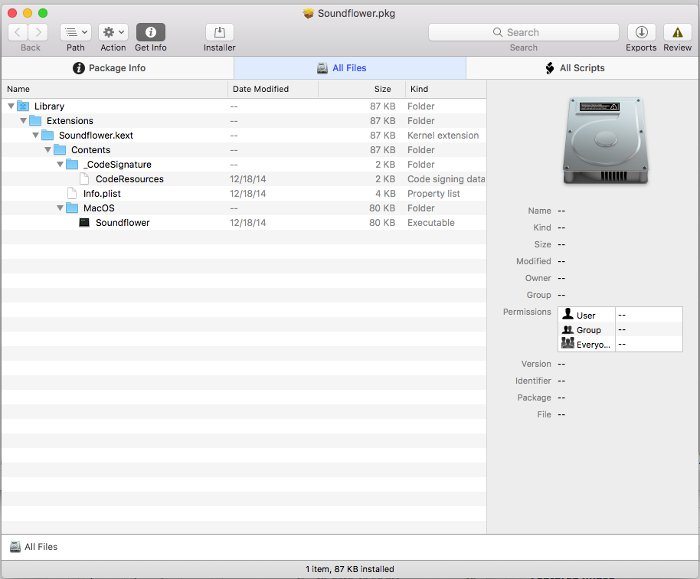The image size is (700, 579).
Task: Click the date of CodeResources
Action: tap(248, 179)
